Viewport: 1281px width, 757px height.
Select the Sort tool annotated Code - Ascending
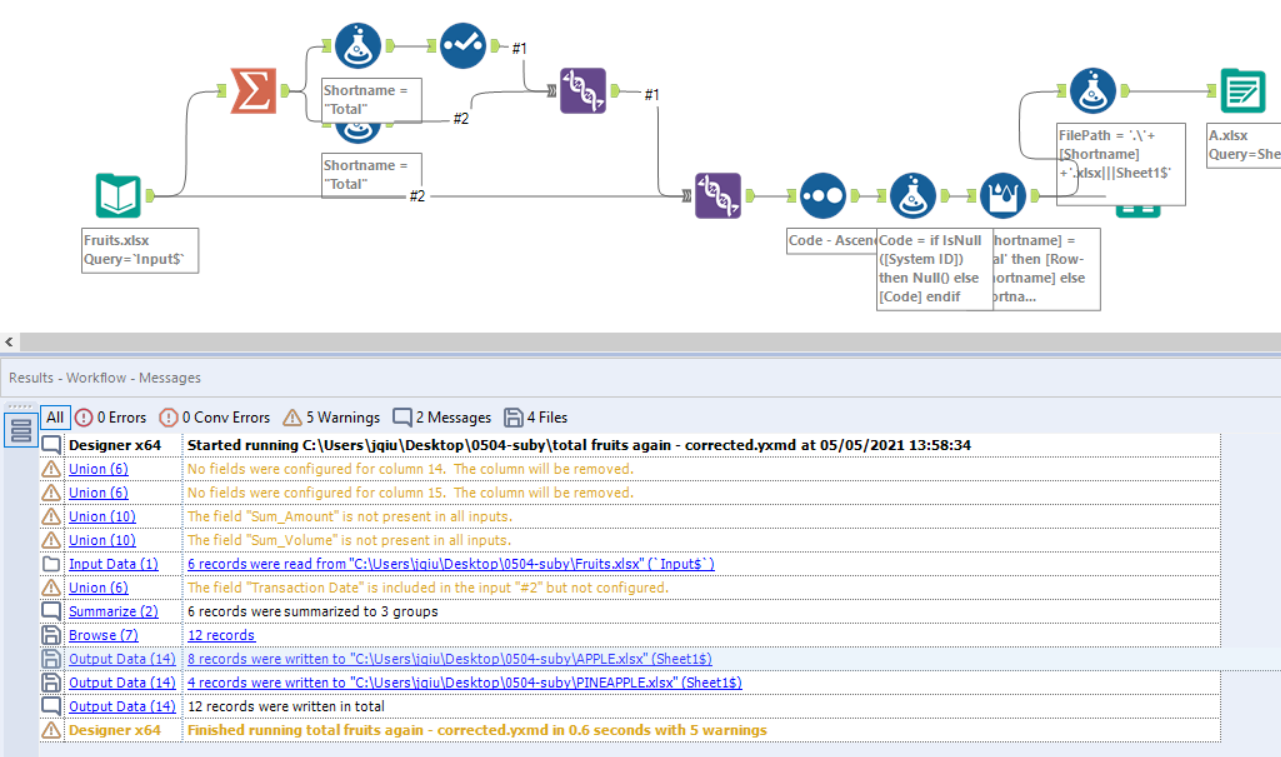(822, 195)
